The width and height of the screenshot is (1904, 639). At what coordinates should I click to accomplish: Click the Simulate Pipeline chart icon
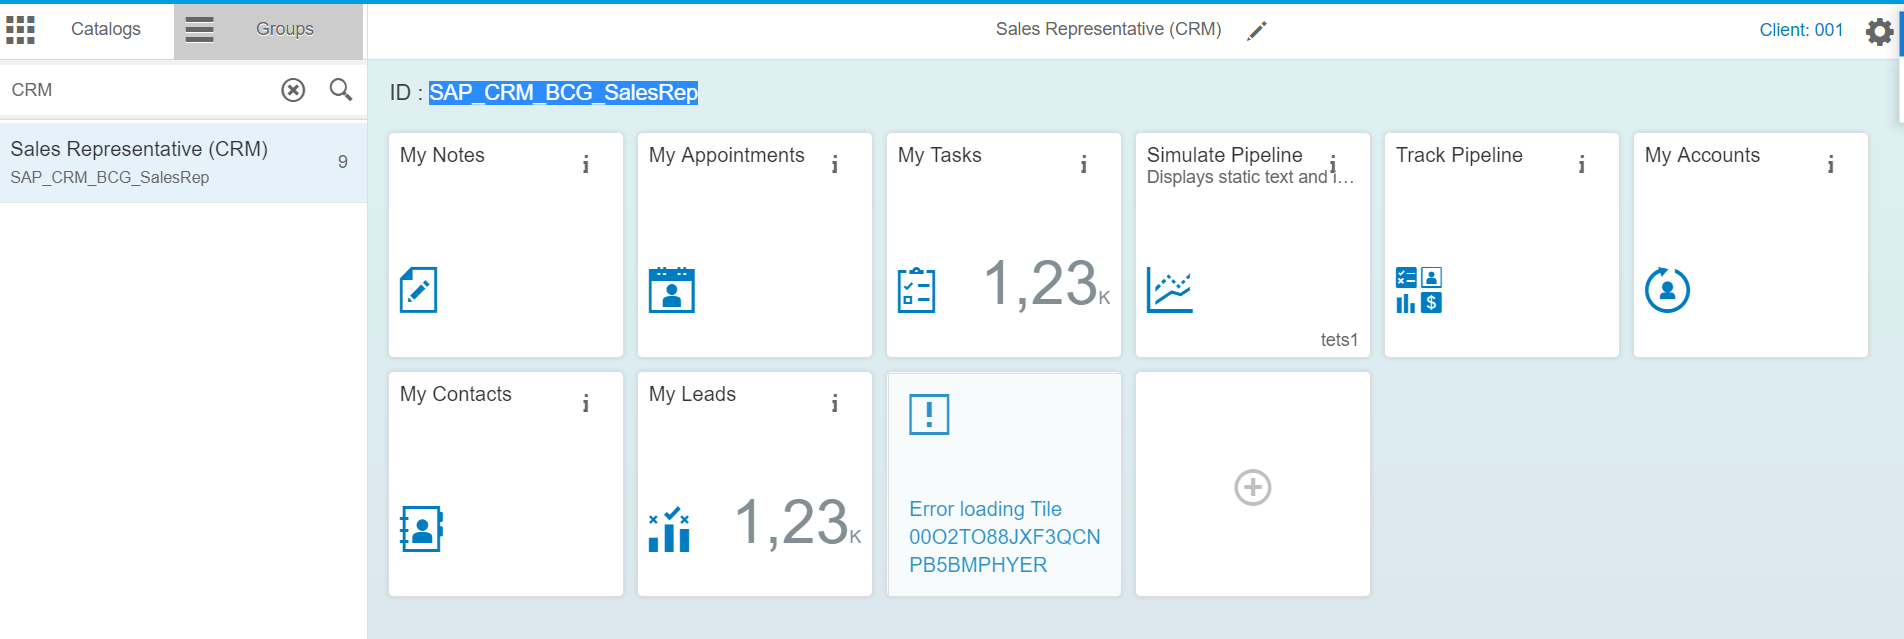(1169, 290)
